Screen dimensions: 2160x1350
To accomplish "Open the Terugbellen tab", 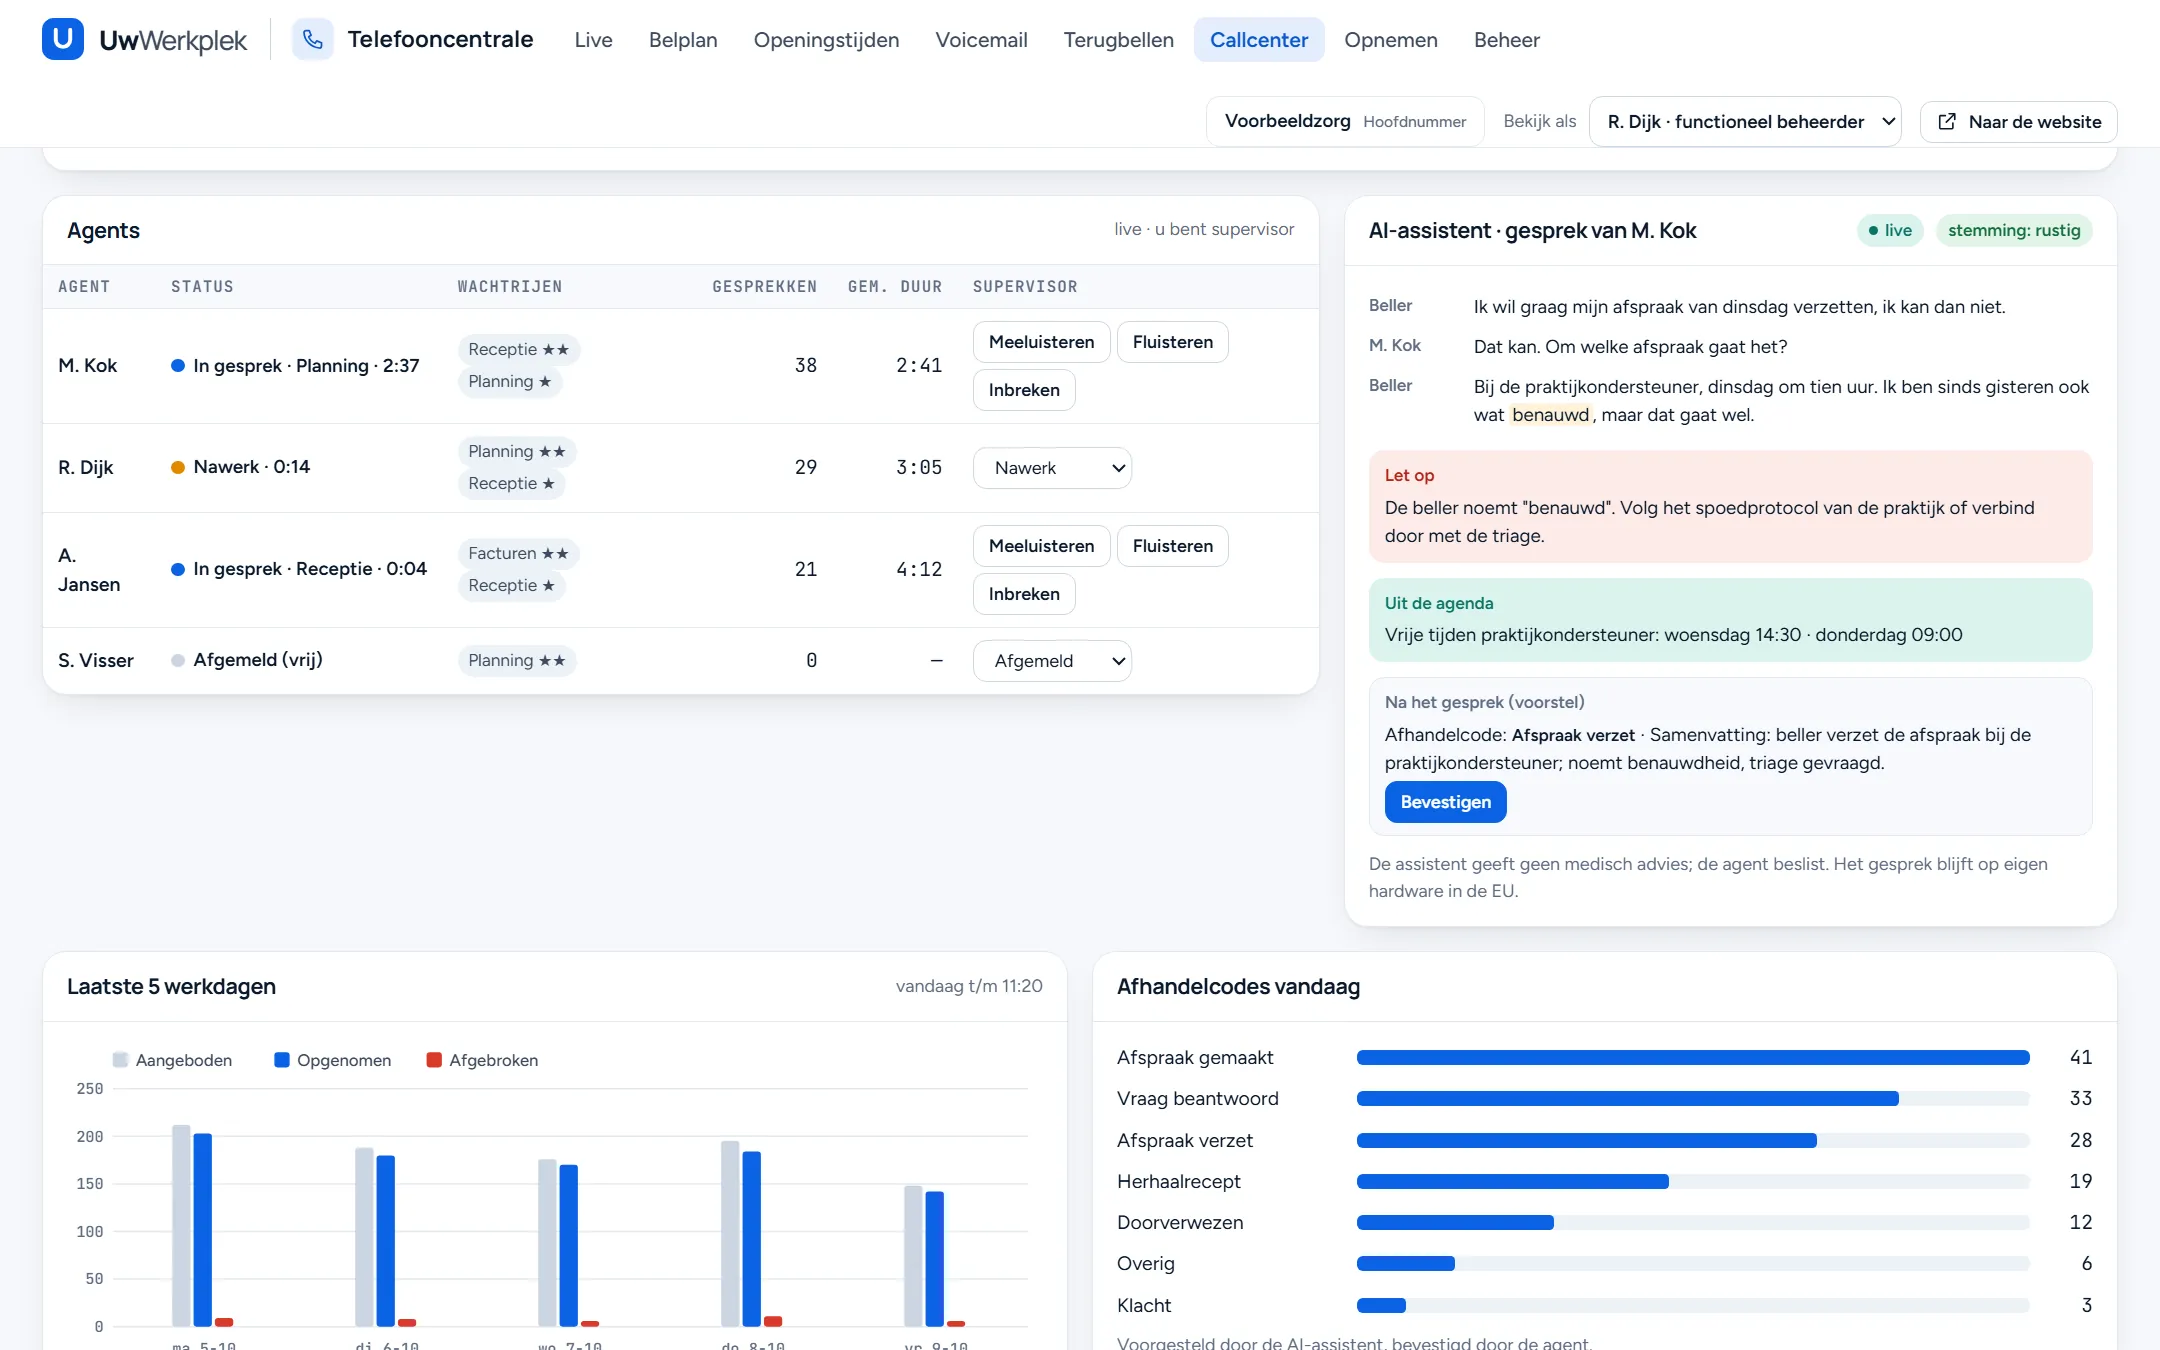I will point(1118,40).
